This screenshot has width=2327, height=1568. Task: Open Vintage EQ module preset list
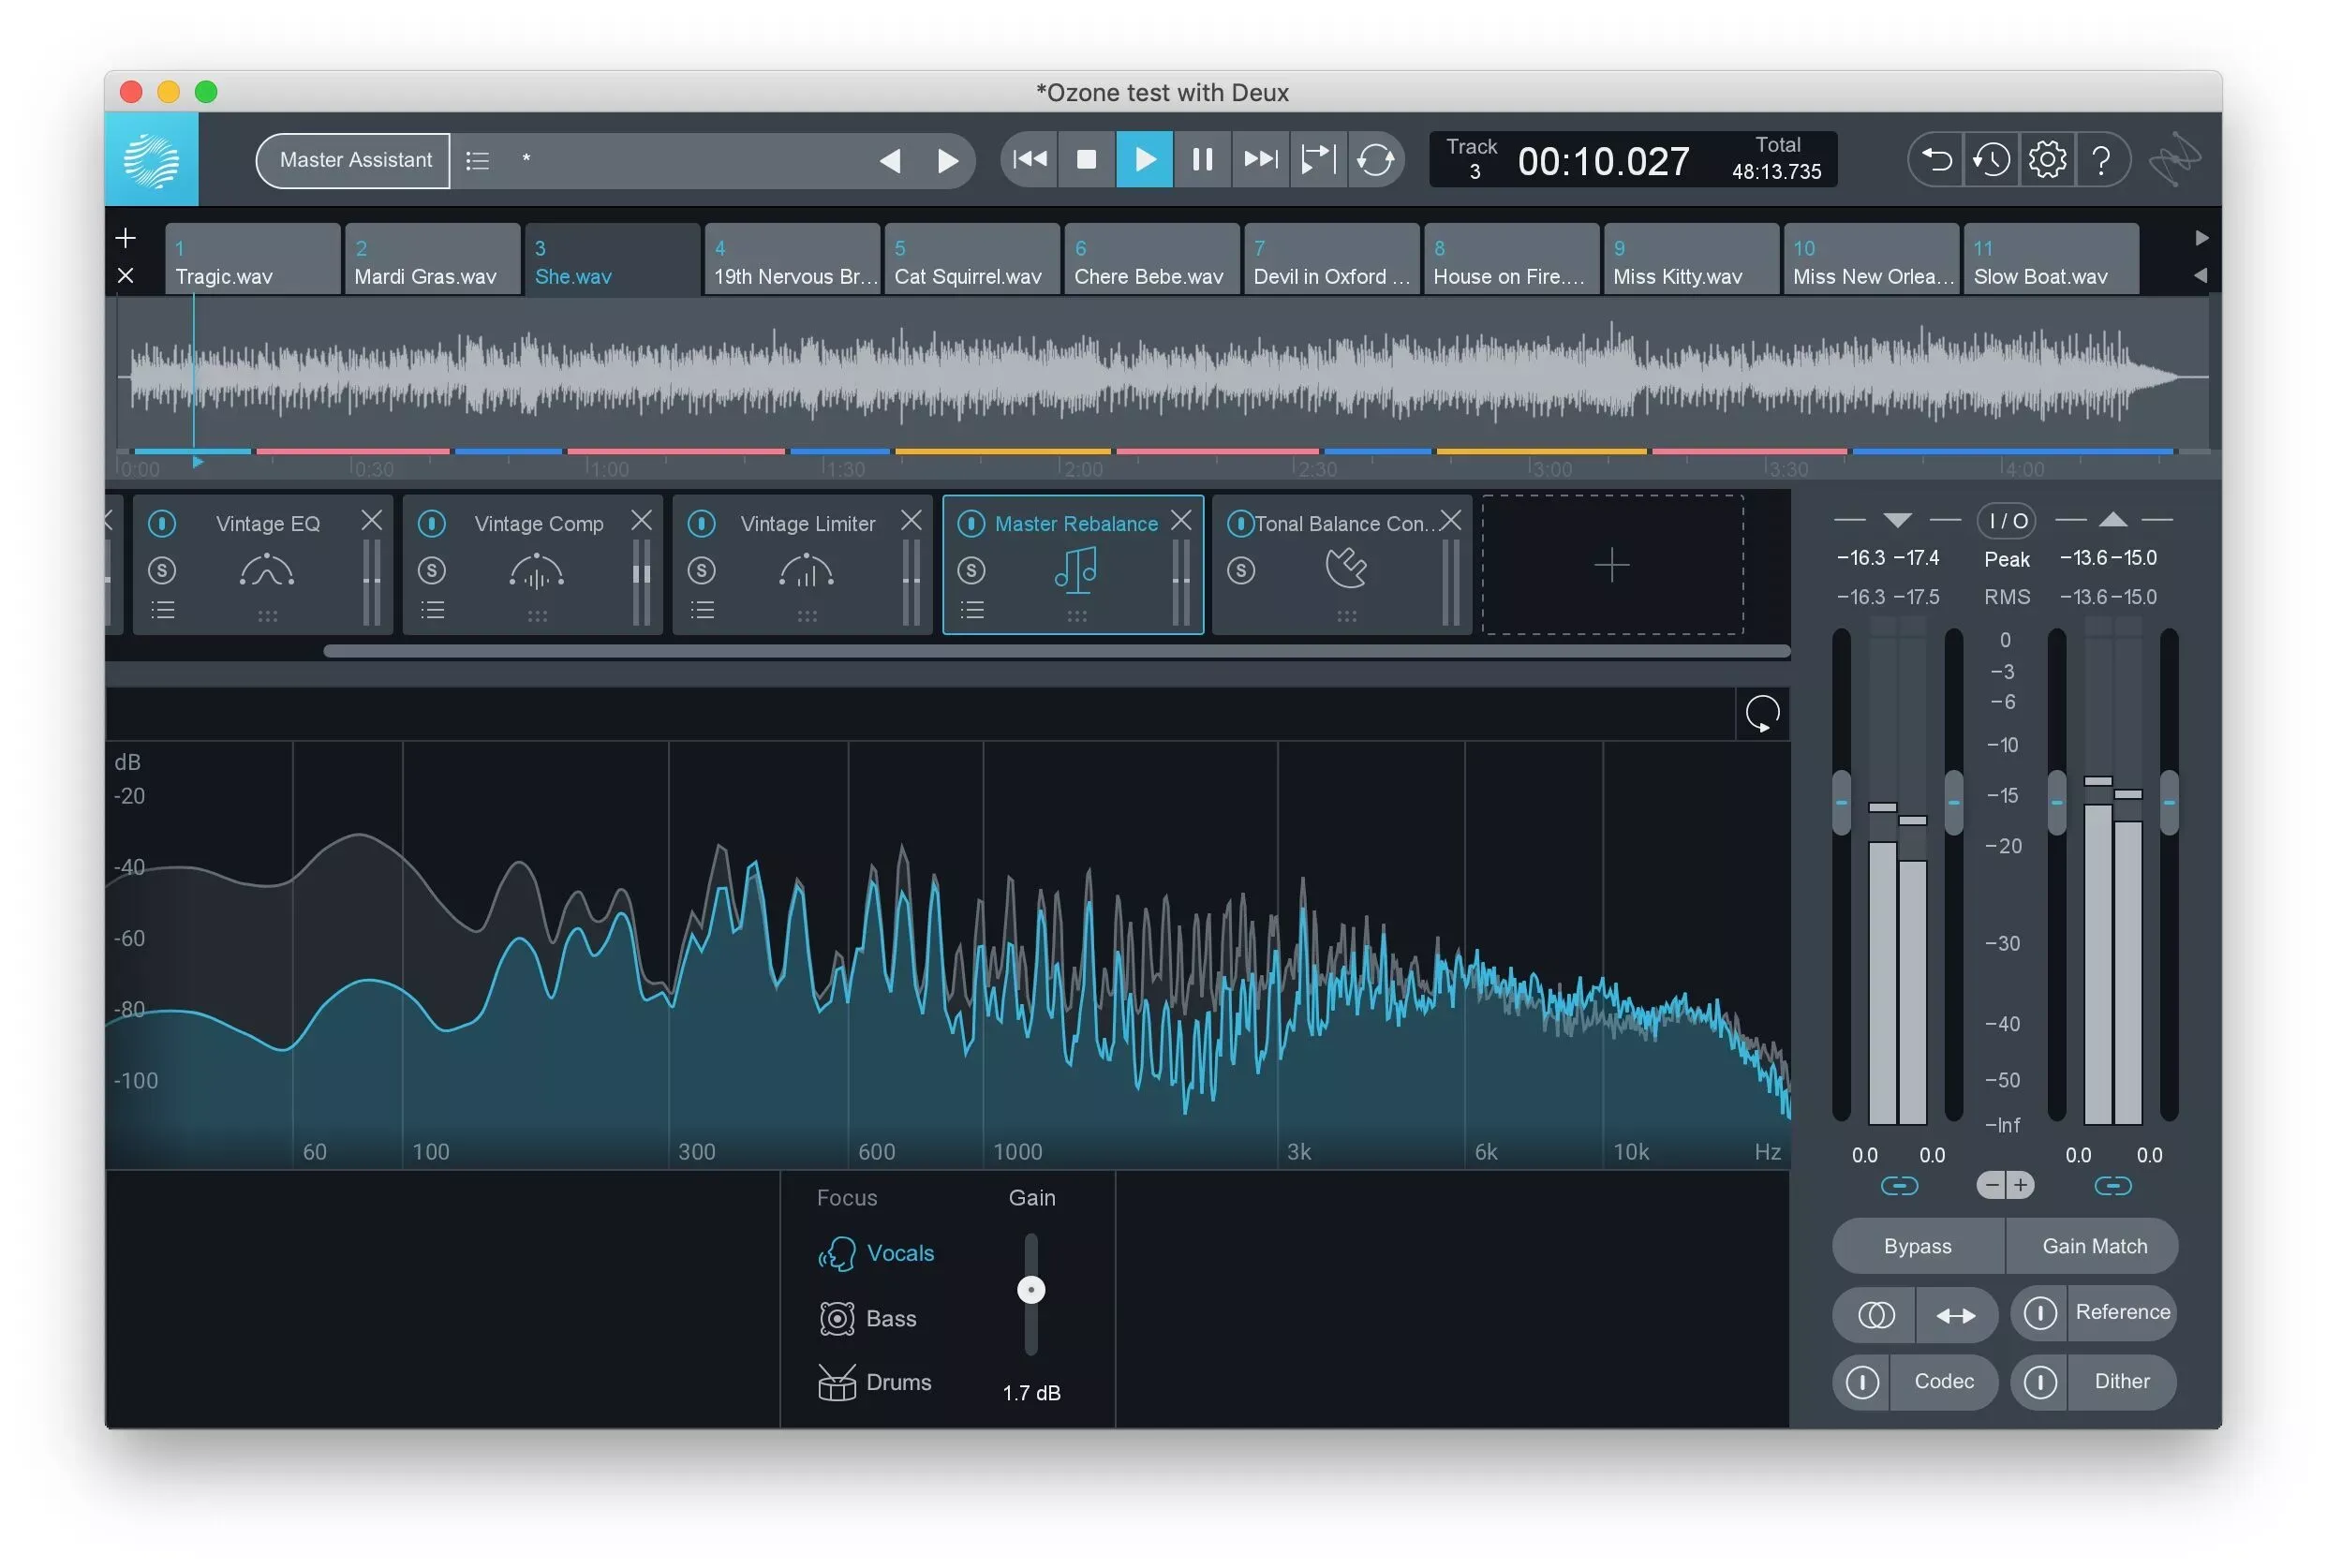pos(162,609)
